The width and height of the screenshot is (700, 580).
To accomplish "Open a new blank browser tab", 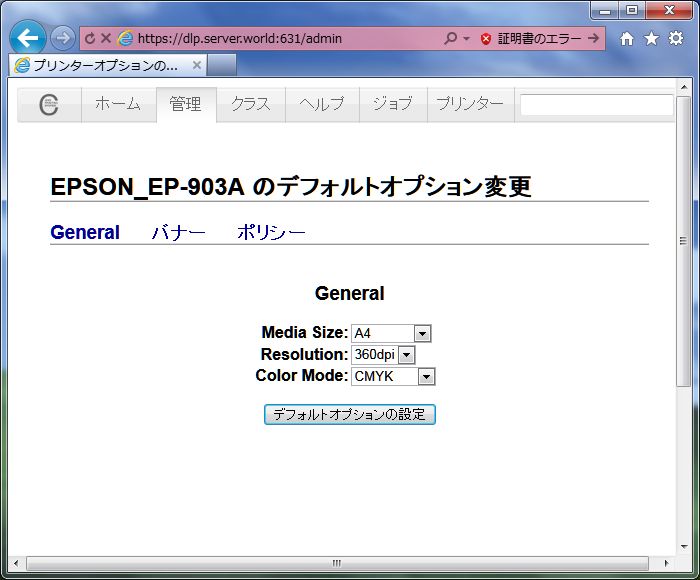I will 222,66.
